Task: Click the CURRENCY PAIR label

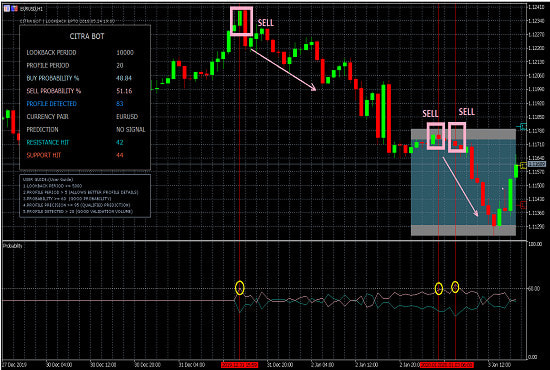Action: pyautogui.click(x=47, y=117)
